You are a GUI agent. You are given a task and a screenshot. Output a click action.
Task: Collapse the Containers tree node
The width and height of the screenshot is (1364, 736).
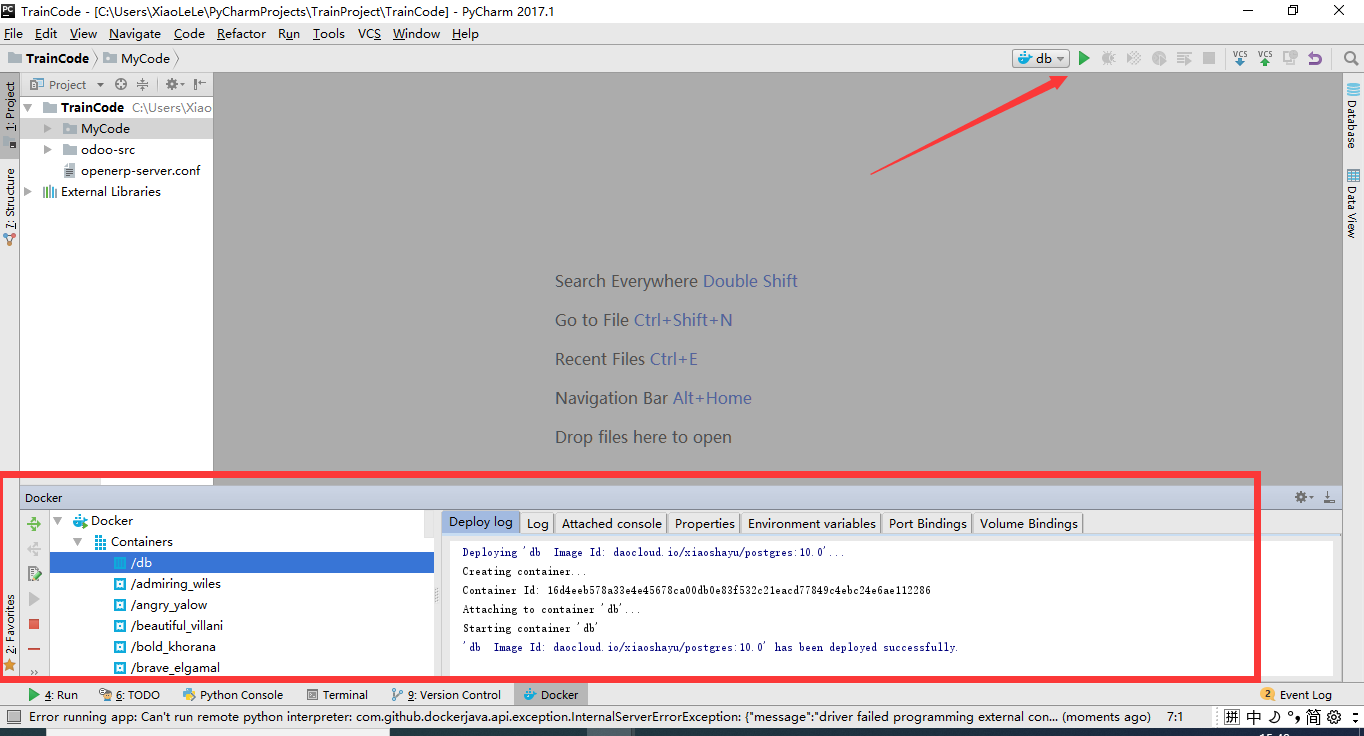[77, 541]
